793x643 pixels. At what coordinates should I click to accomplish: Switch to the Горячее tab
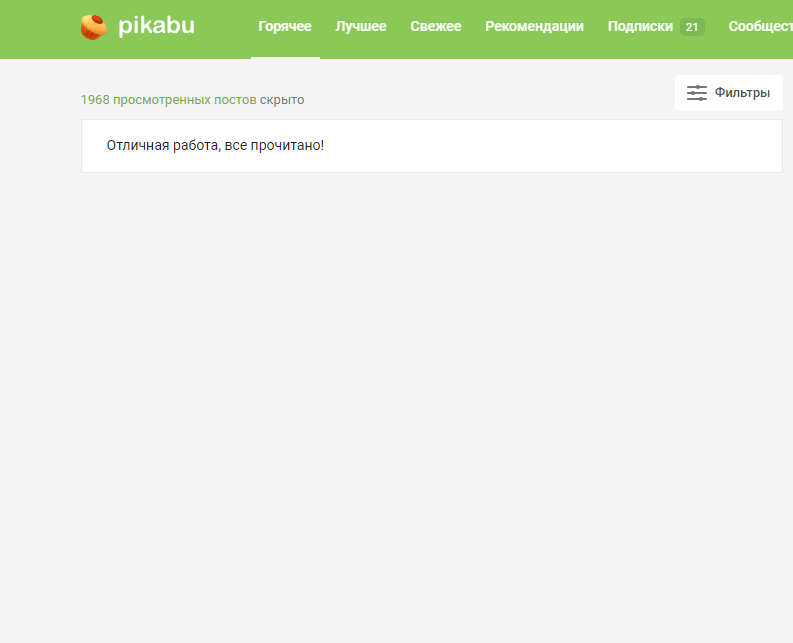click(285, 26)
